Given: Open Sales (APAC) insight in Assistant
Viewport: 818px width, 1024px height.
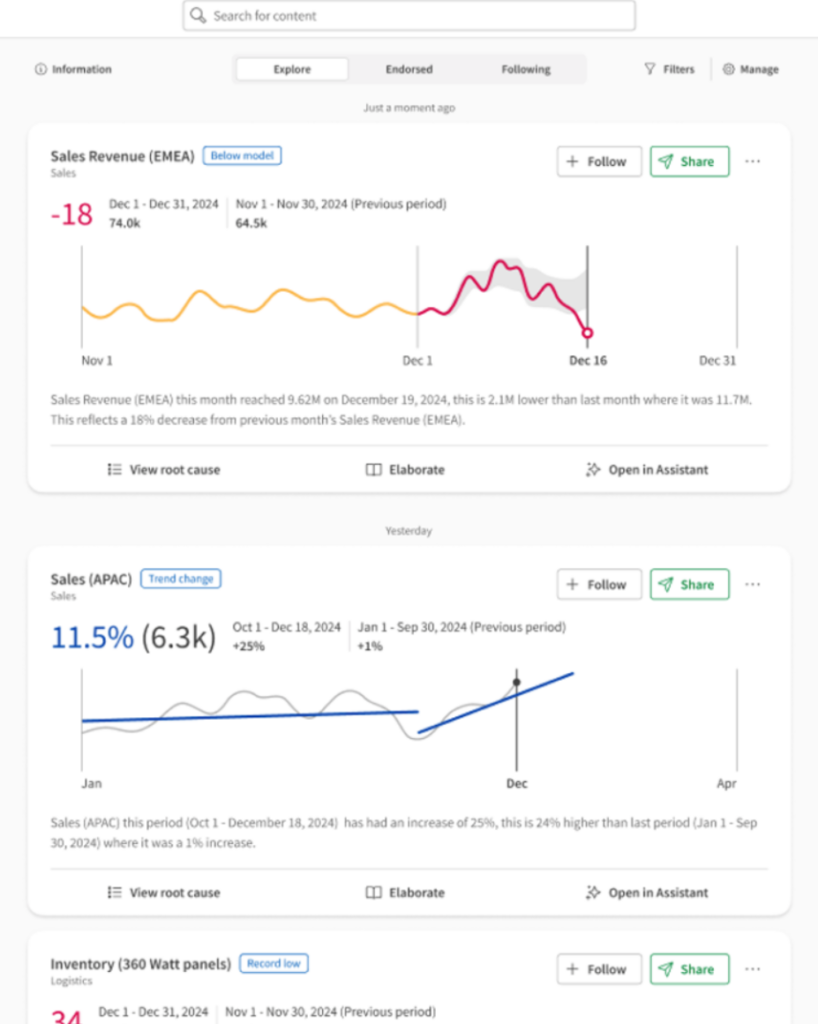Looking at the screenshot, I should click(647, 893).
